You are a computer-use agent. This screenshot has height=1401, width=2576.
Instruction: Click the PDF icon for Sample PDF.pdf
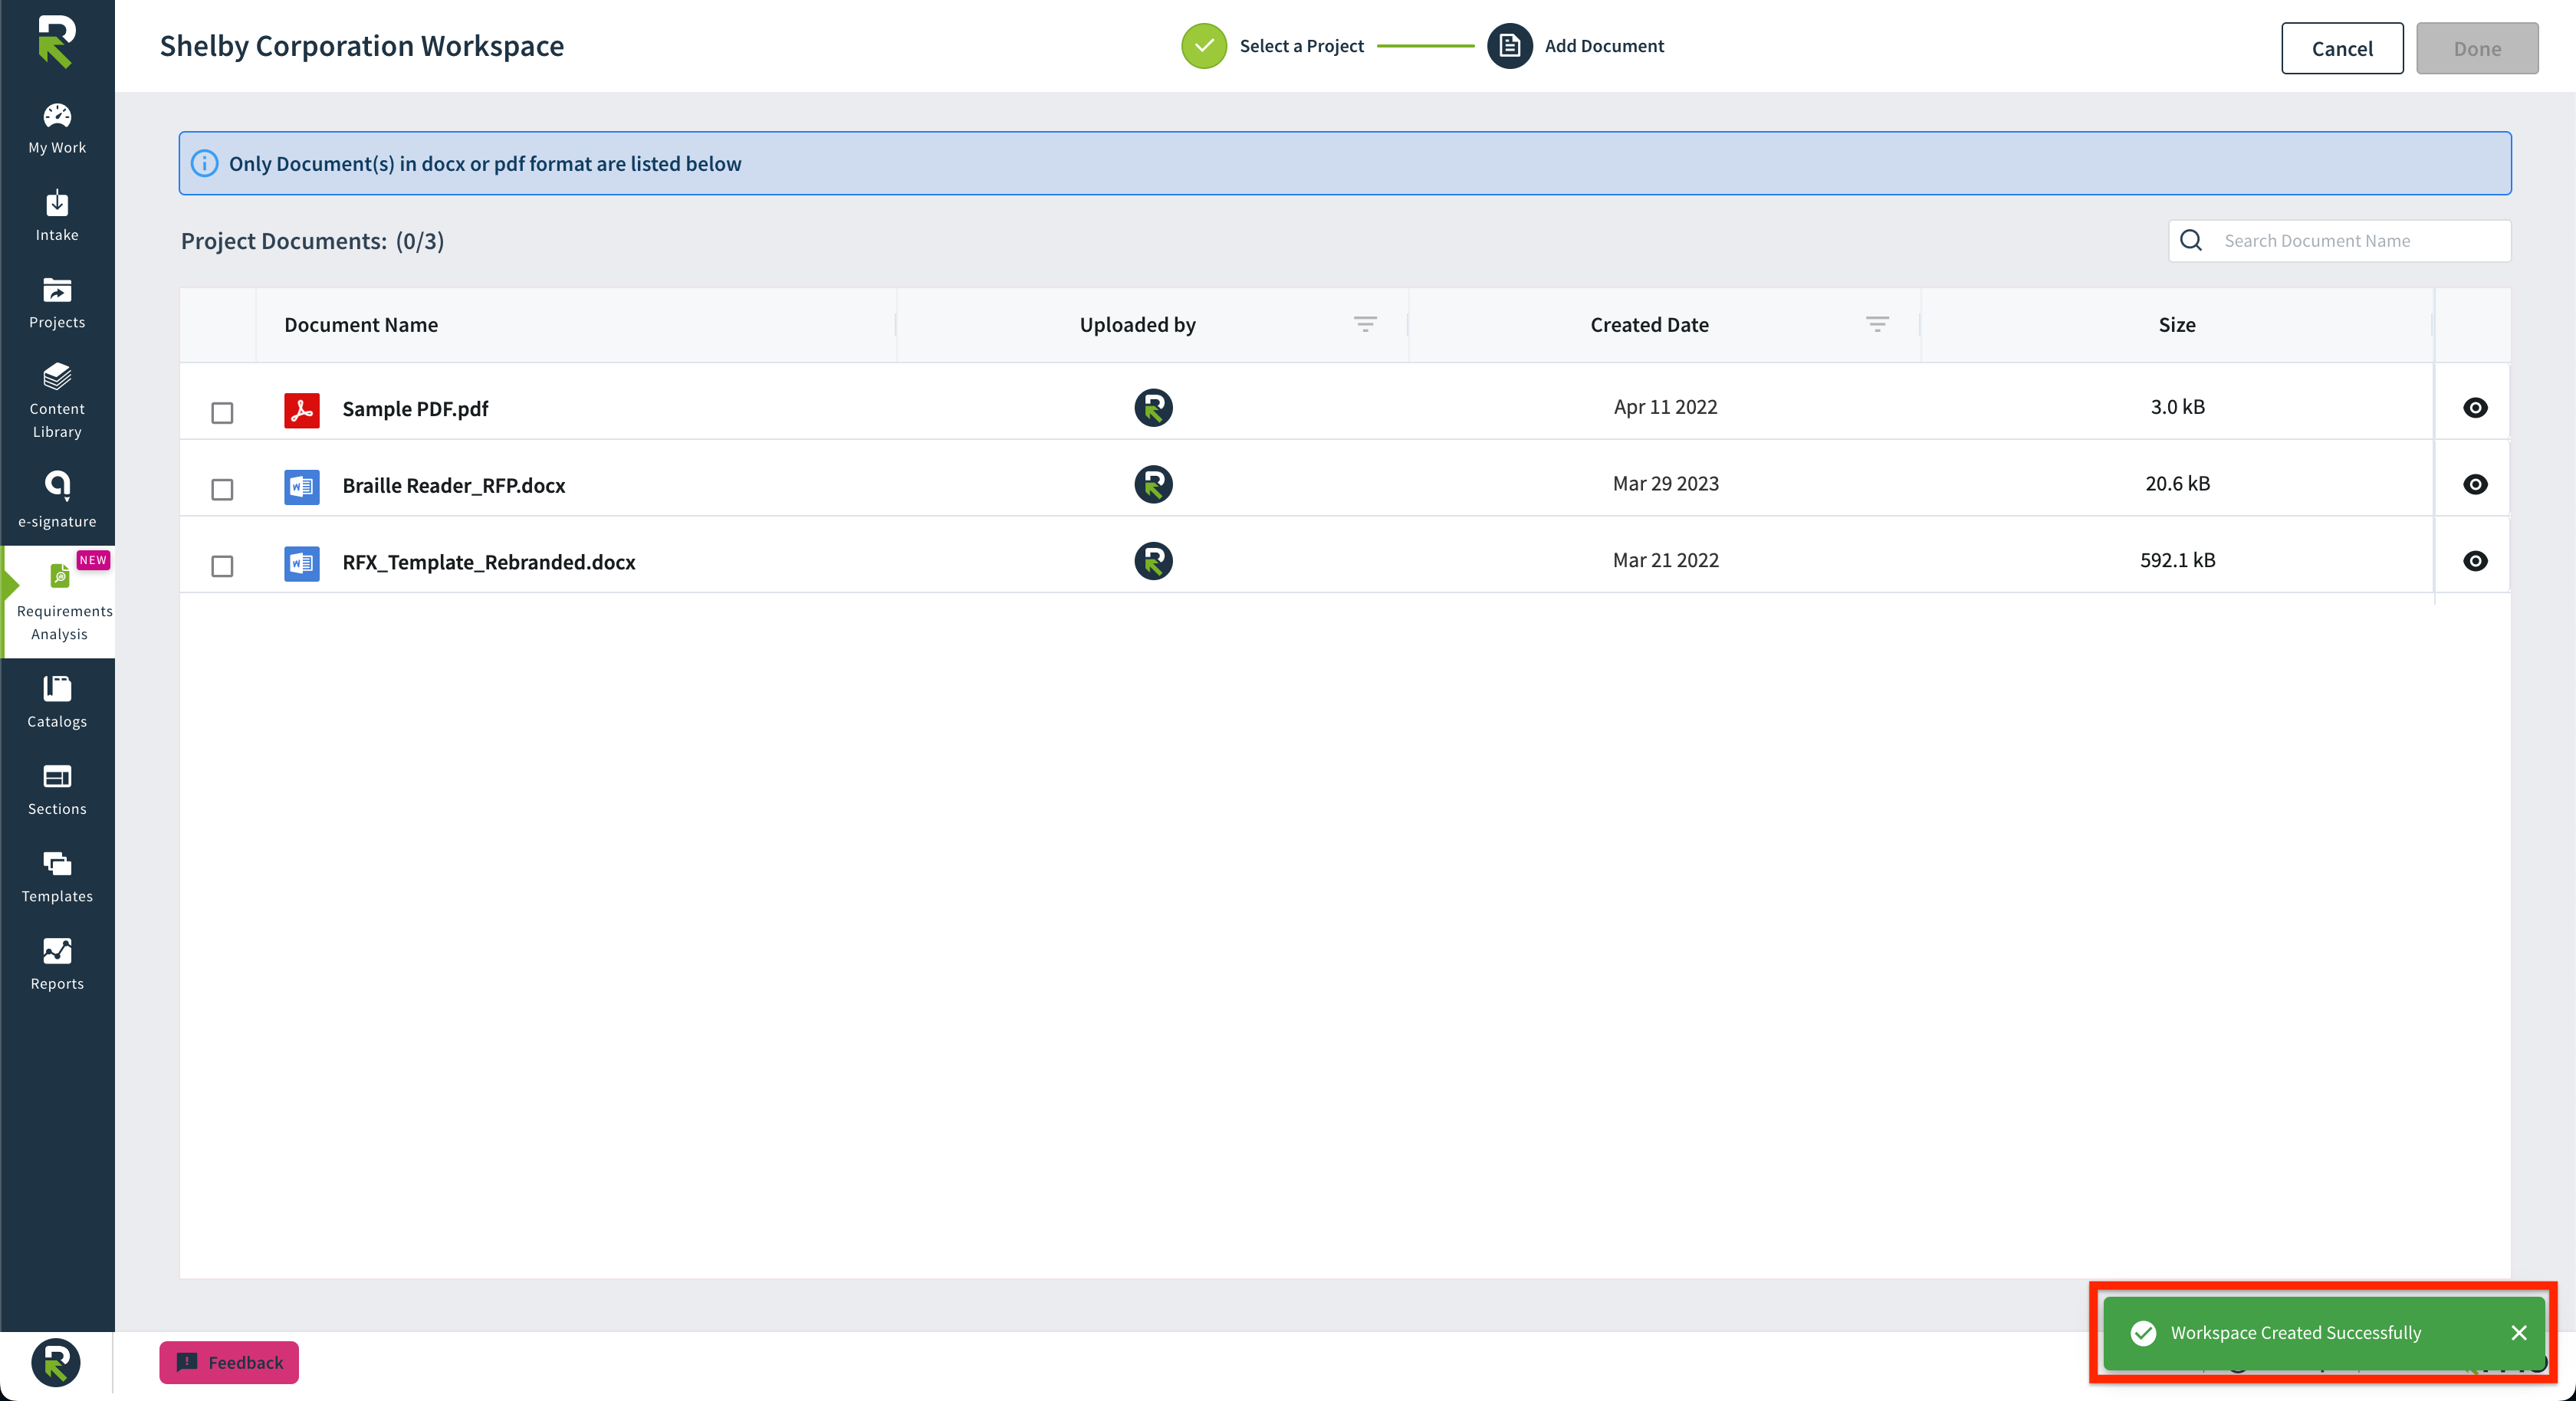point(301,409)
